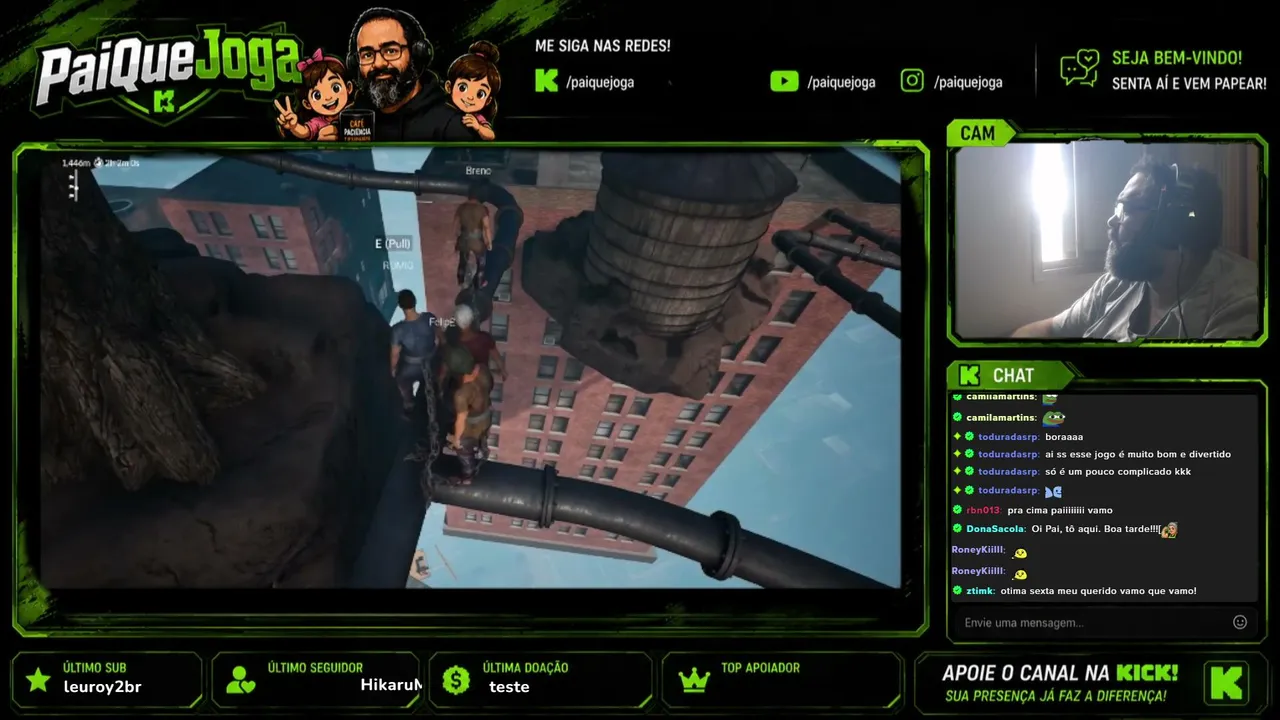1280x720 pixels.
Task: Click the cartoon streamer avatar with headphones
Action: coord(392,75)
